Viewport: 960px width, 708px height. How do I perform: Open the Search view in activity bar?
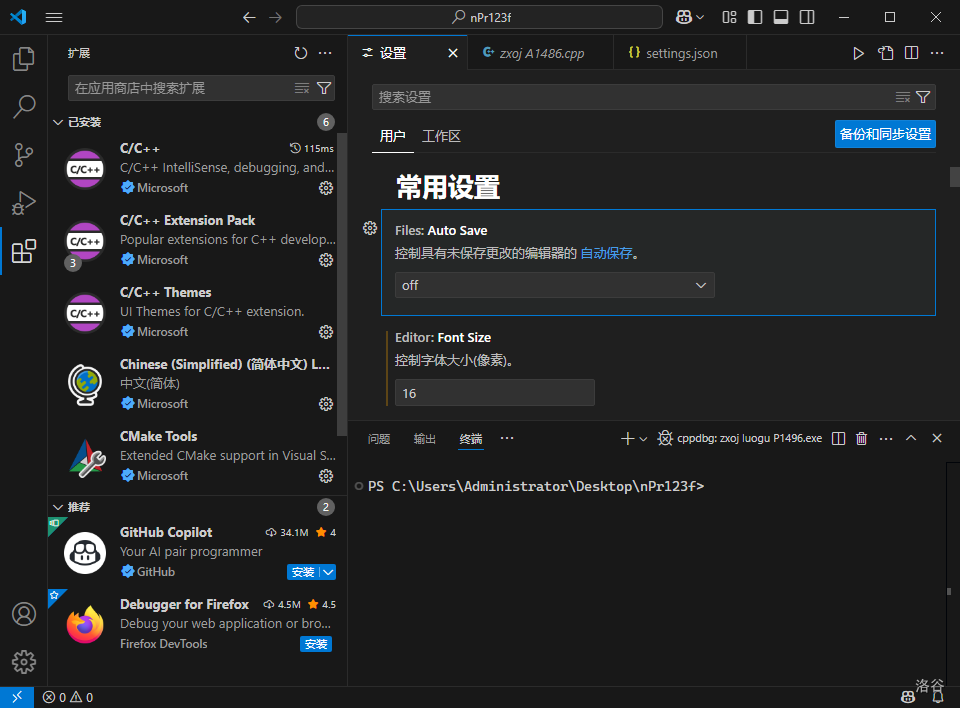click(24, 107)
